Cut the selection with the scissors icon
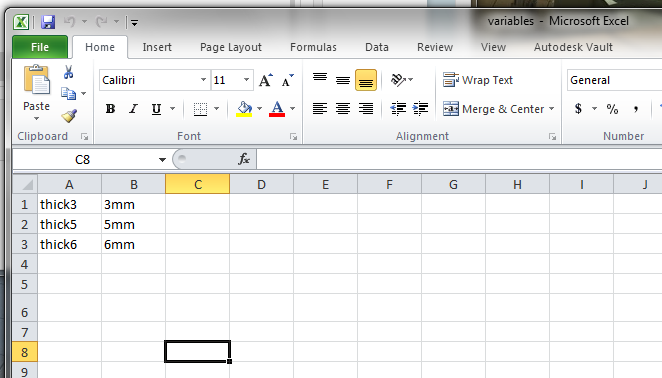Image resolution: width=662 pixels, height=378 pixels. point(68,72)
